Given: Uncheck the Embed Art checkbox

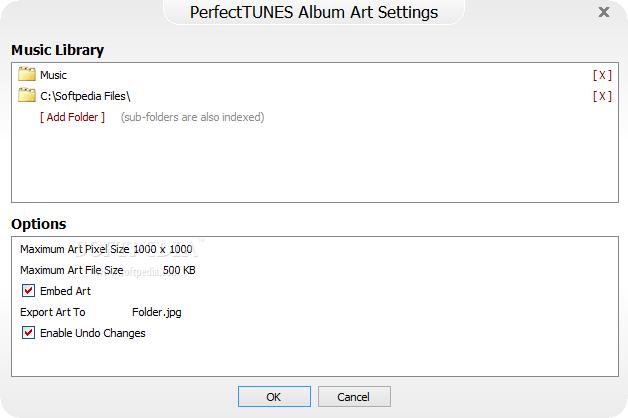Looking at the screenshot, I should (28, 291).
